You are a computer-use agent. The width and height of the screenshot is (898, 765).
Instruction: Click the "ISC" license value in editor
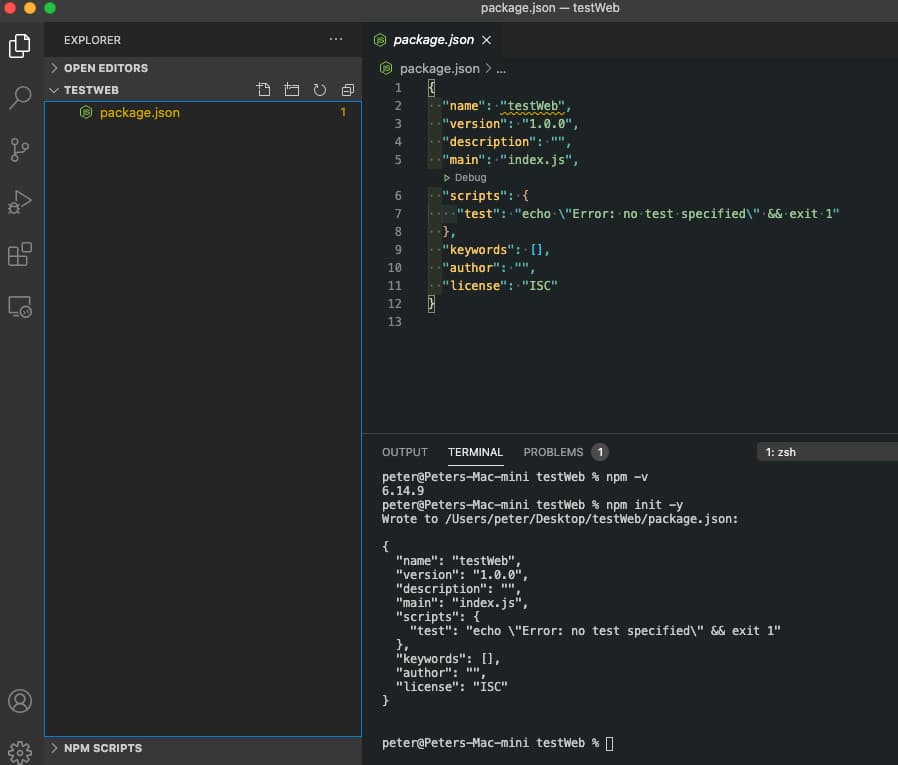[539, 286]
